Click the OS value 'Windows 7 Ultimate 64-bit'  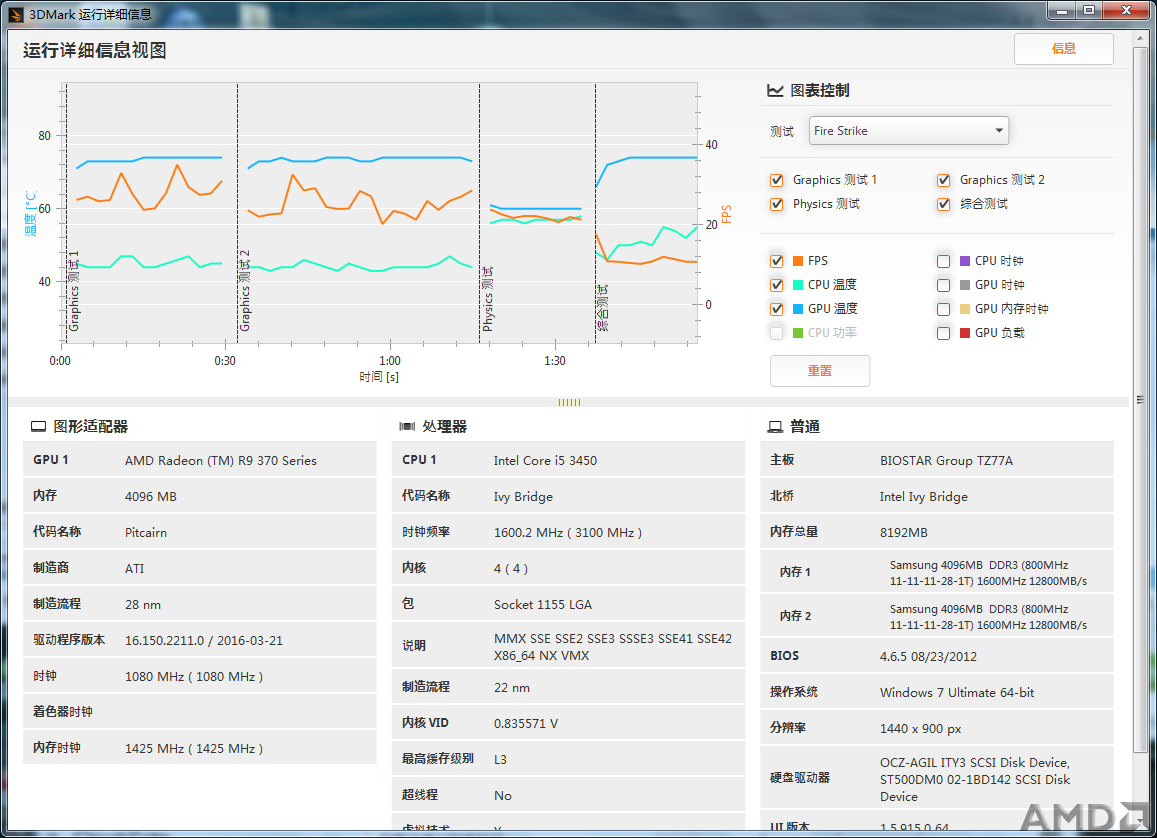coord(957,693)
